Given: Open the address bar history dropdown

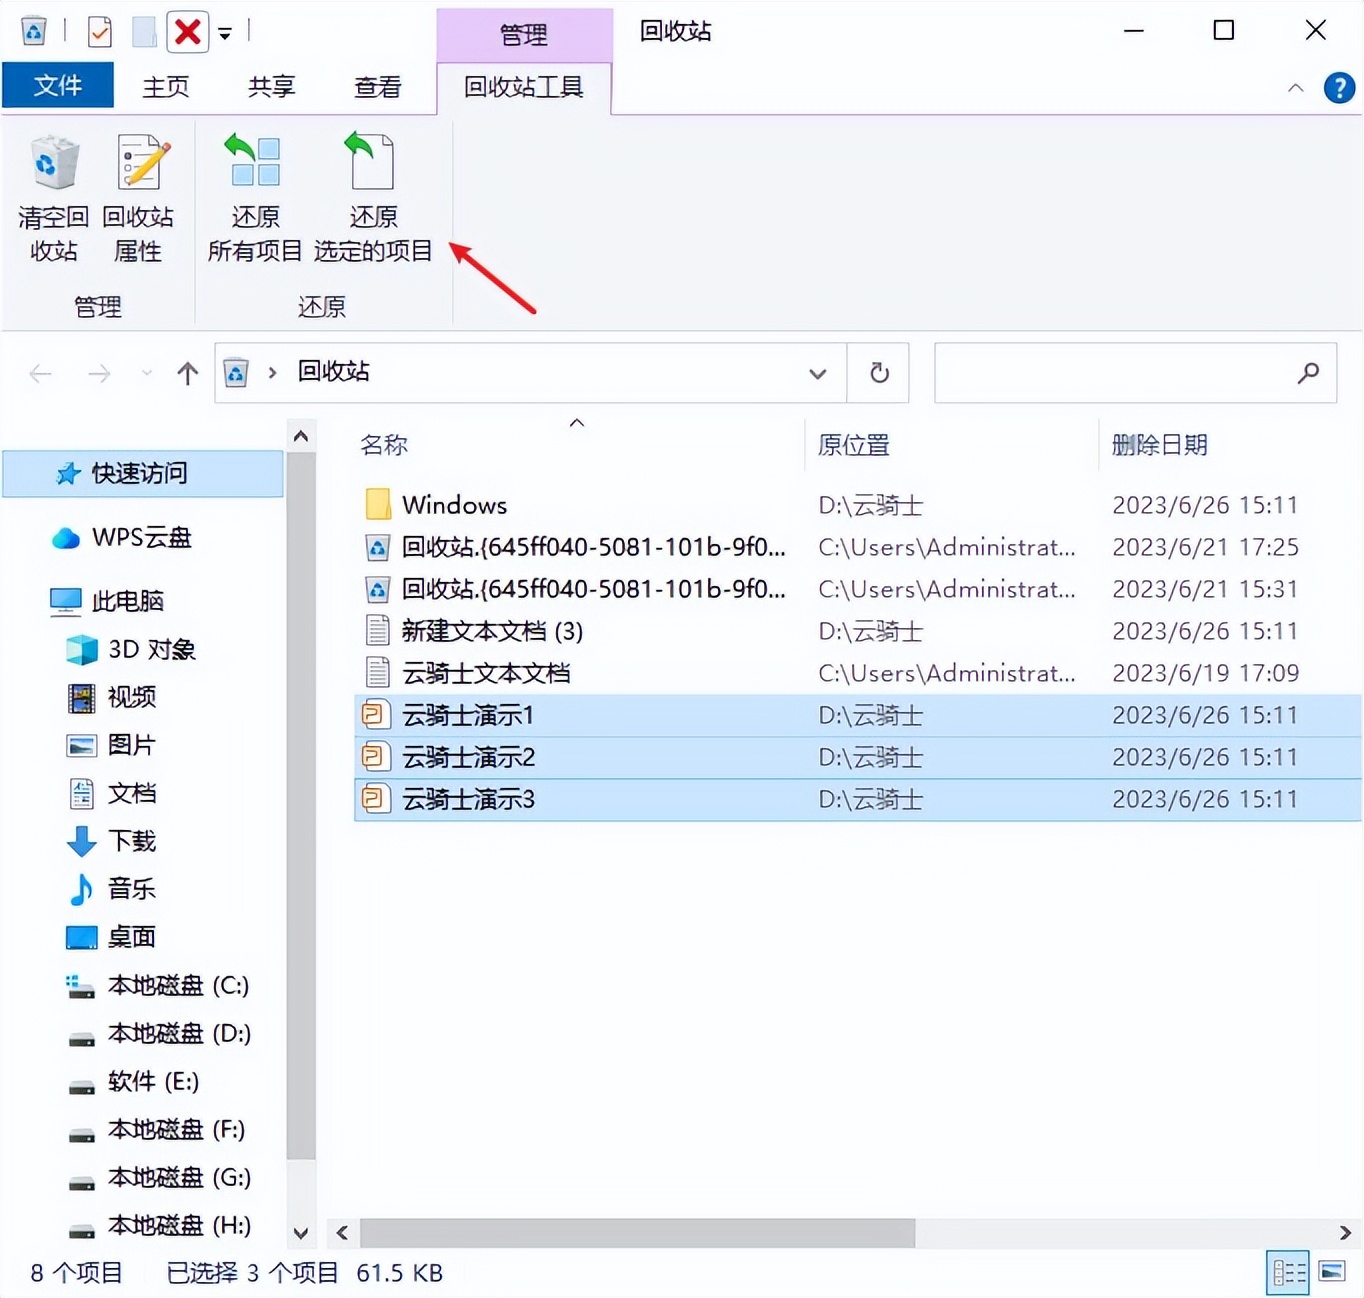Looking at the screenshot, I should click(x=818, y=372).
